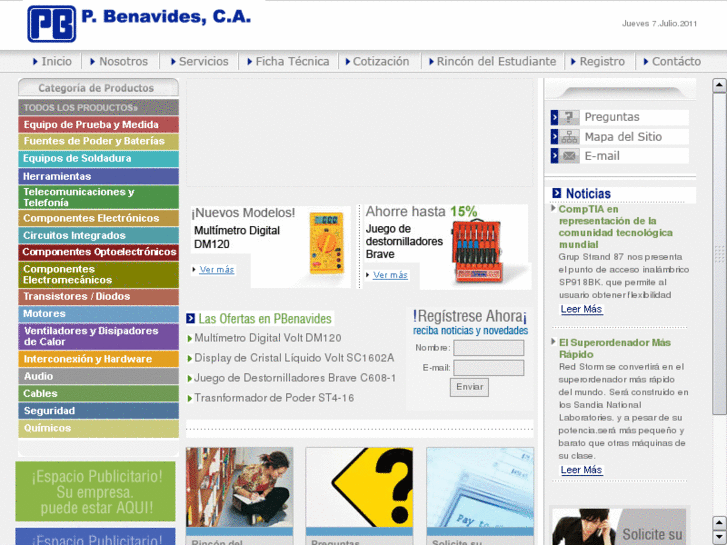Select the Químicos category
The image size is (727, 545).
98,429
